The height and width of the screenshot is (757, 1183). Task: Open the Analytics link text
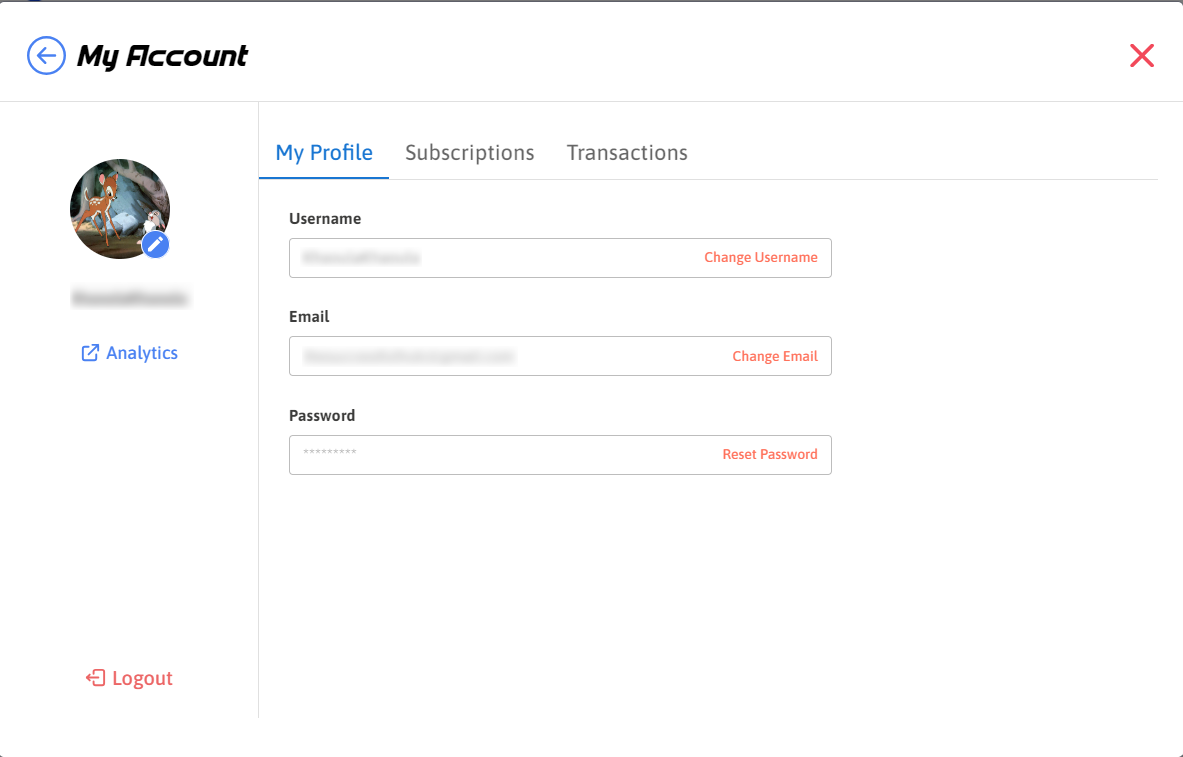[x=142, y=353]
